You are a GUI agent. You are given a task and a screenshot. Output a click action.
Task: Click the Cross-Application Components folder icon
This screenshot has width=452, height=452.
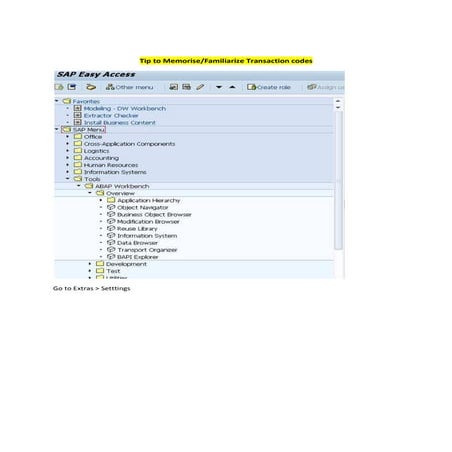[x=78, y=143]
